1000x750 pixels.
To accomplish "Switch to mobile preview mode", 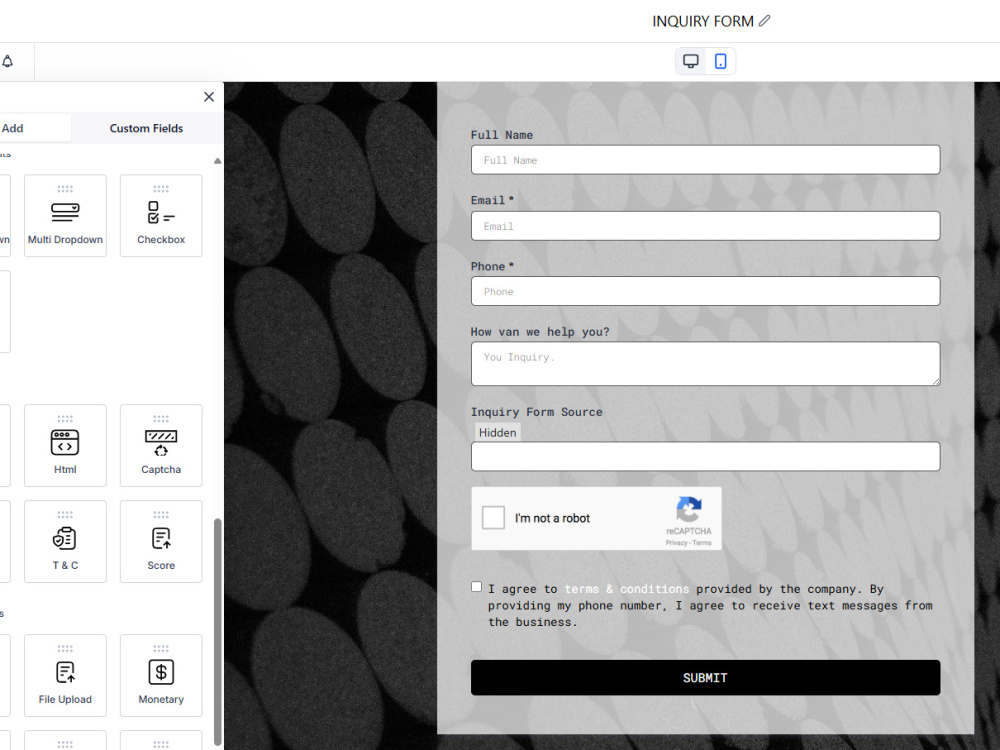I will click(x=720, y=61).
